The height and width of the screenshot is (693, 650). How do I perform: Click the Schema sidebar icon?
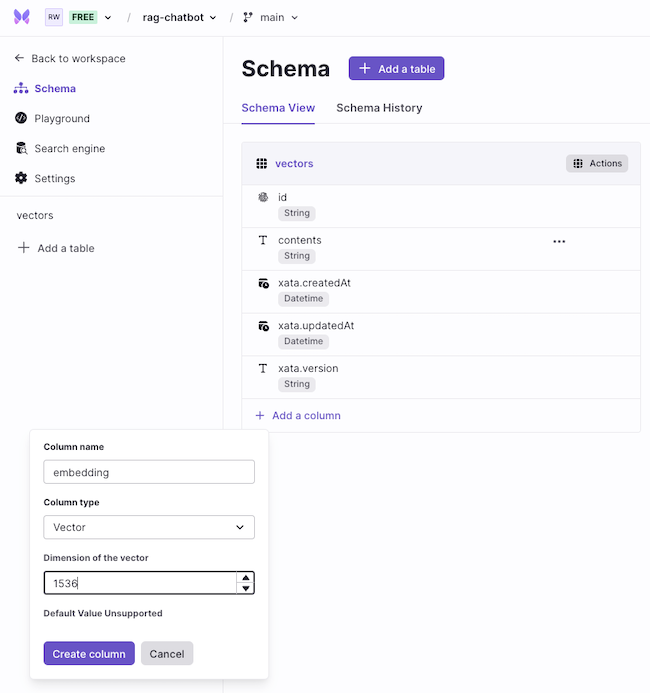click(21, 88)
